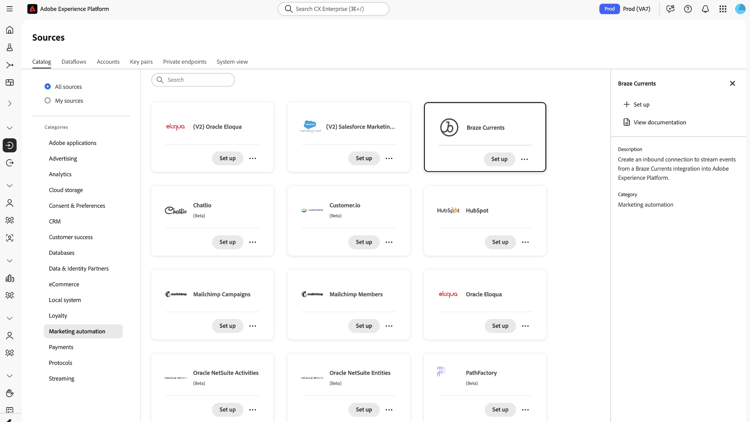Switch to the System view tab
The width and height of the screenshot is (750, 422).
click(x=232, y=62)
